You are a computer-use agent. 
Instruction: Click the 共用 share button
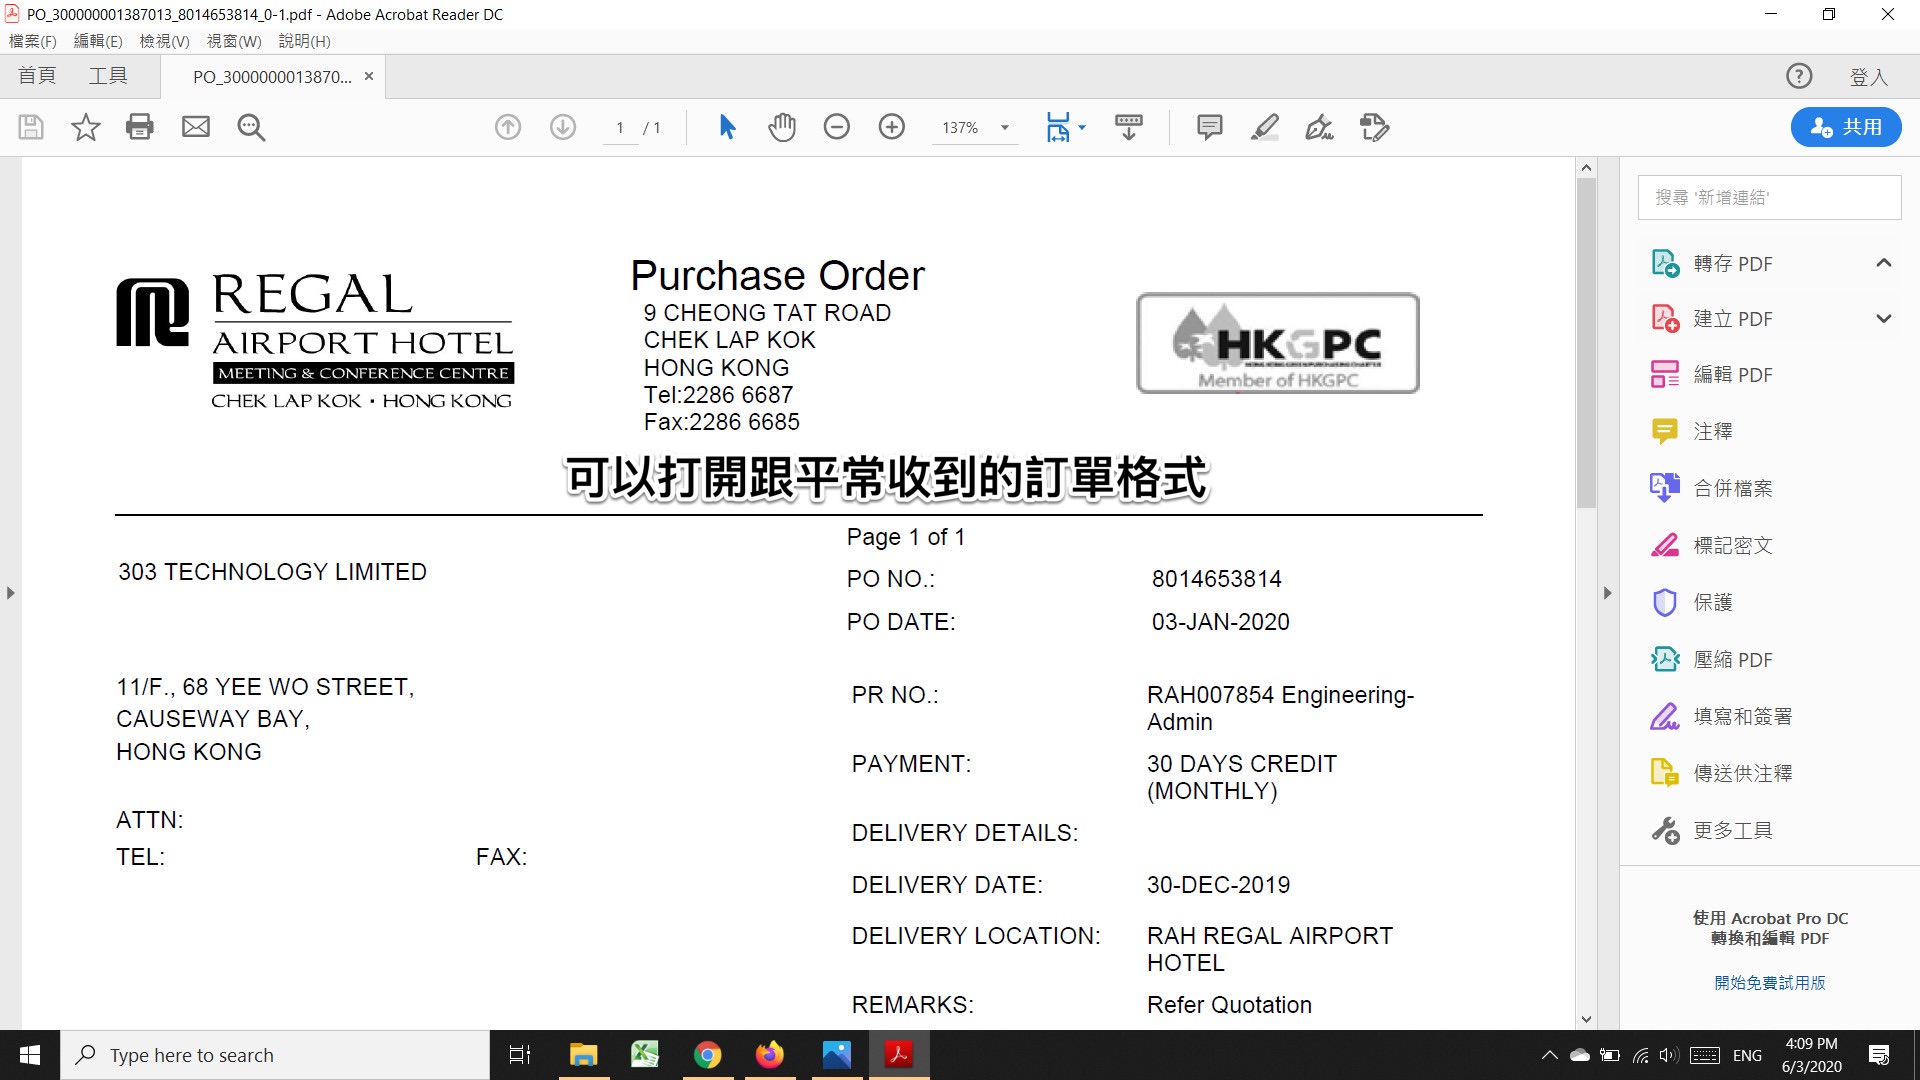(1846, 127)
